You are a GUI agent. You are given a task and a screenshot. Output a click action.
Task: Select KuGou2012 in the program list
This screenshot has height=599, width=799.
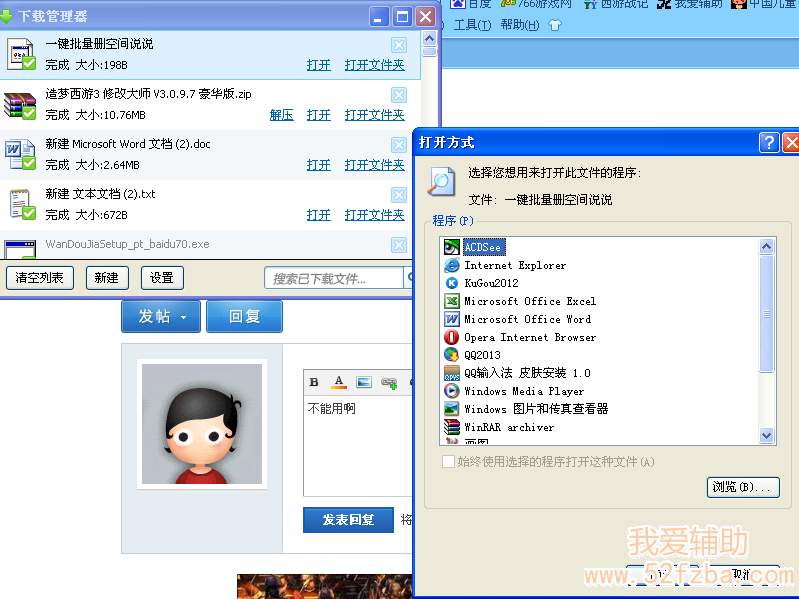pos(491,283)
